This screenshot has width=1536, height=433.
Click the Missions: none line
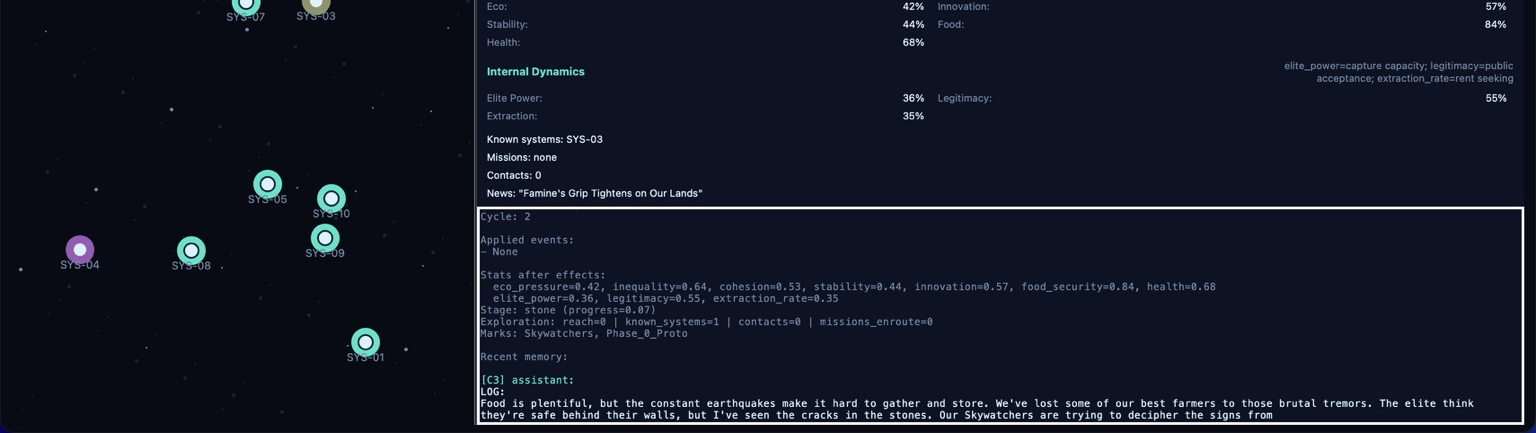pyautogui.click(x=521, y=157)
